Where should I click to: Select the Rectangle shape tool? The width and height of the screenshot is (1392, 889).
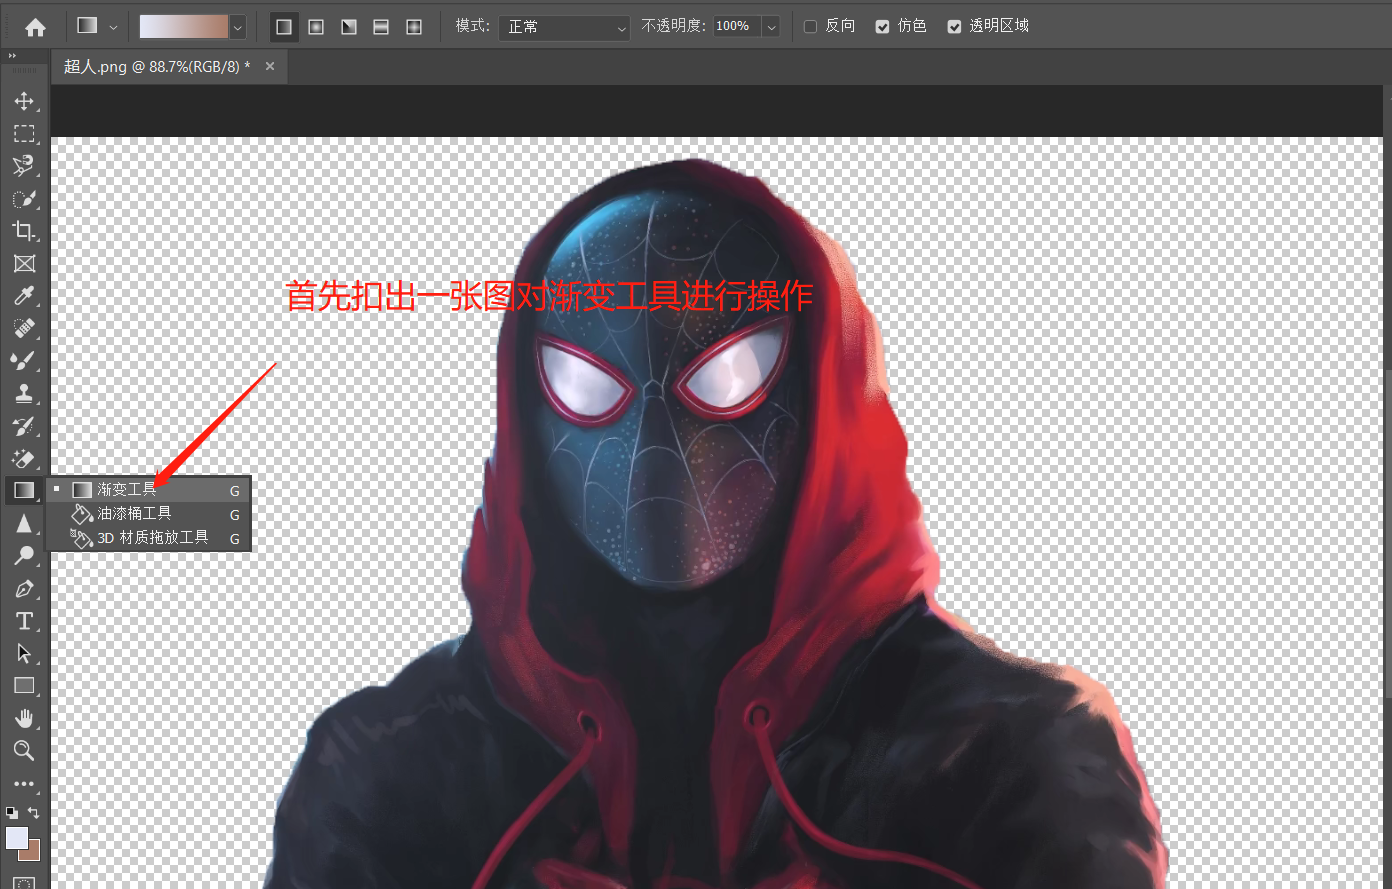click(24, 686)
